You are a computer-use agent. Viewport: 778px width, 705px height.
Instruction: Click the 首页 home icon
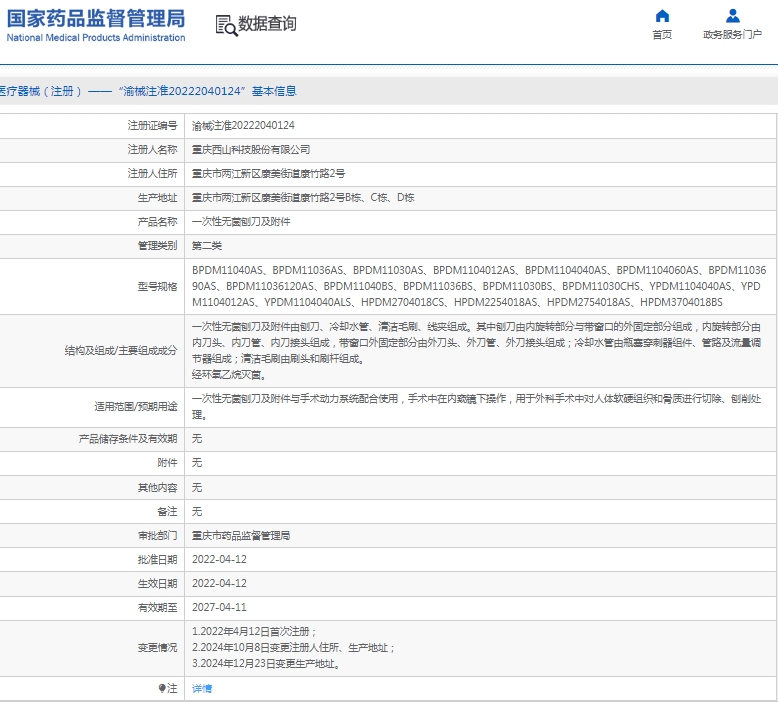pyautogui.click(x=662, y=16)
